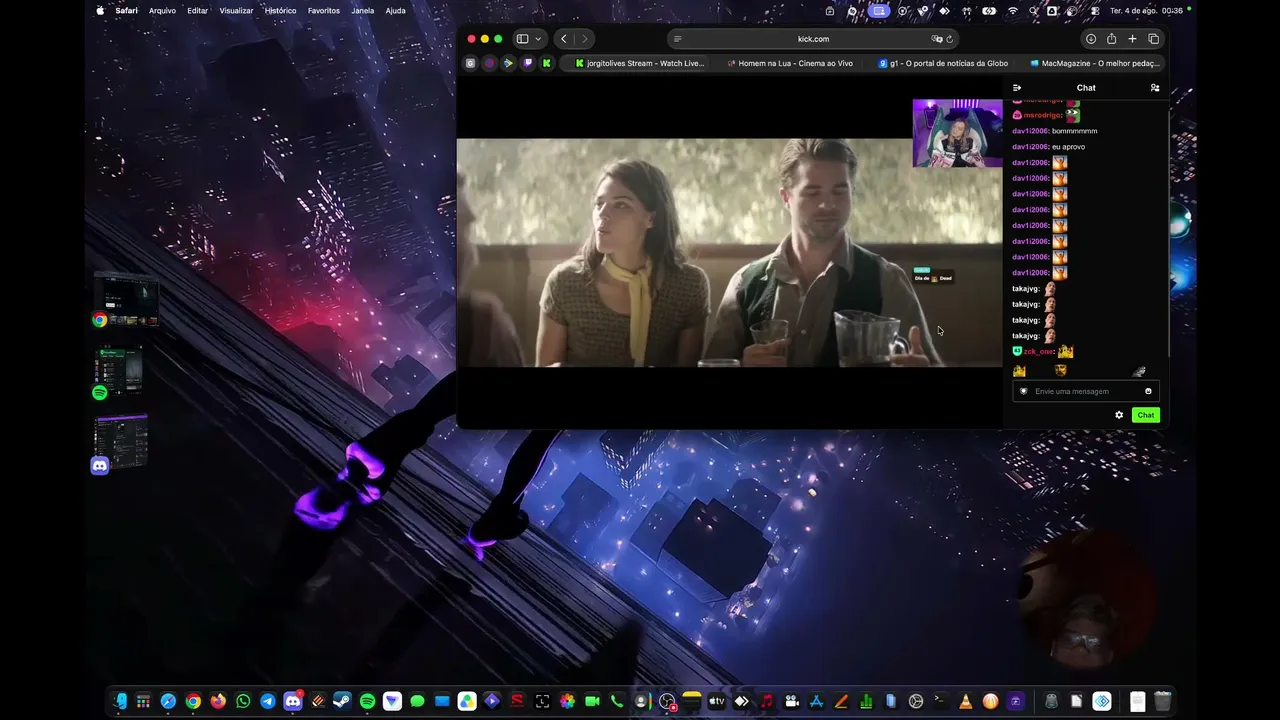Open the Favoritos menu
The width and height of the screenshot is (1280, 720).
pyautogui.click(x=324, y=11)
